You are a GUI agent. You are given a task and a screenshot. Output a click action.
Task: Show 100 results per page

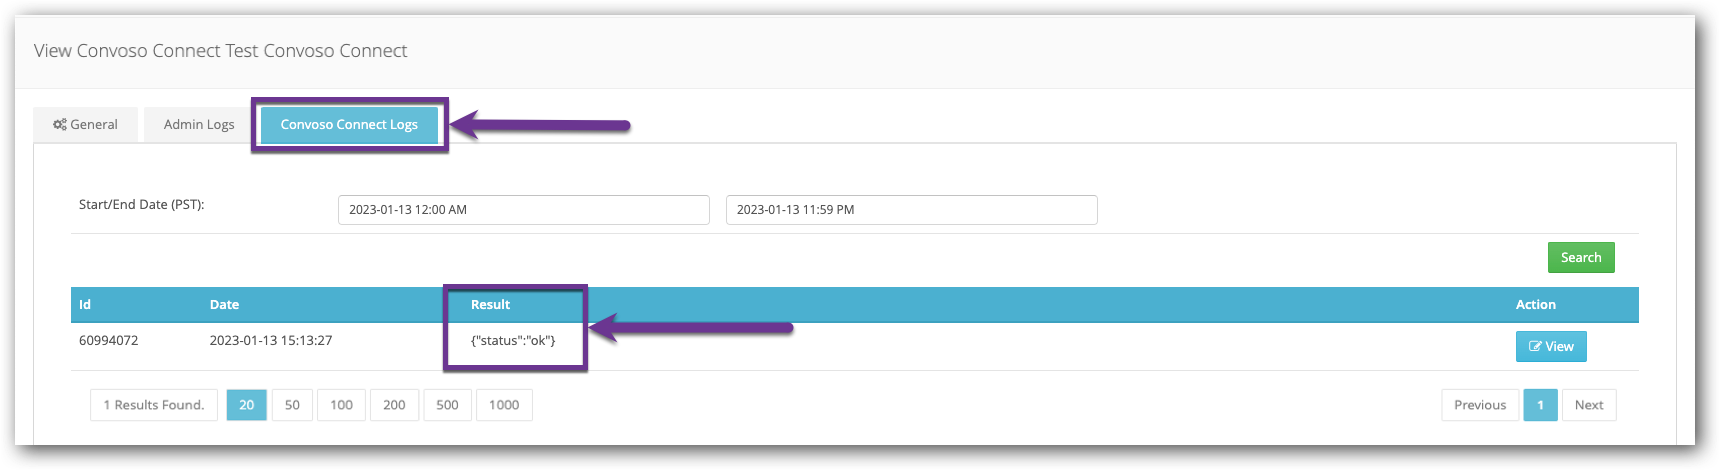pyautogui.click(x=341, y=405)
